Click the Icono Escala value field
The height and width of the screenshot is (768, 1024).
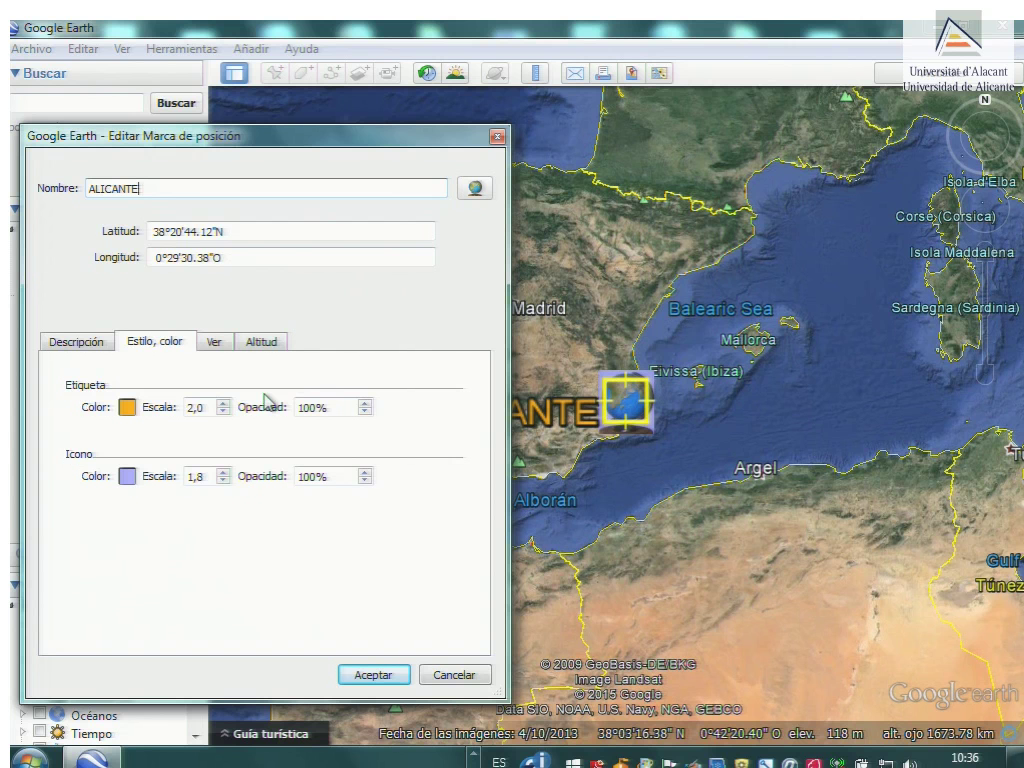[x=200, y=476]
